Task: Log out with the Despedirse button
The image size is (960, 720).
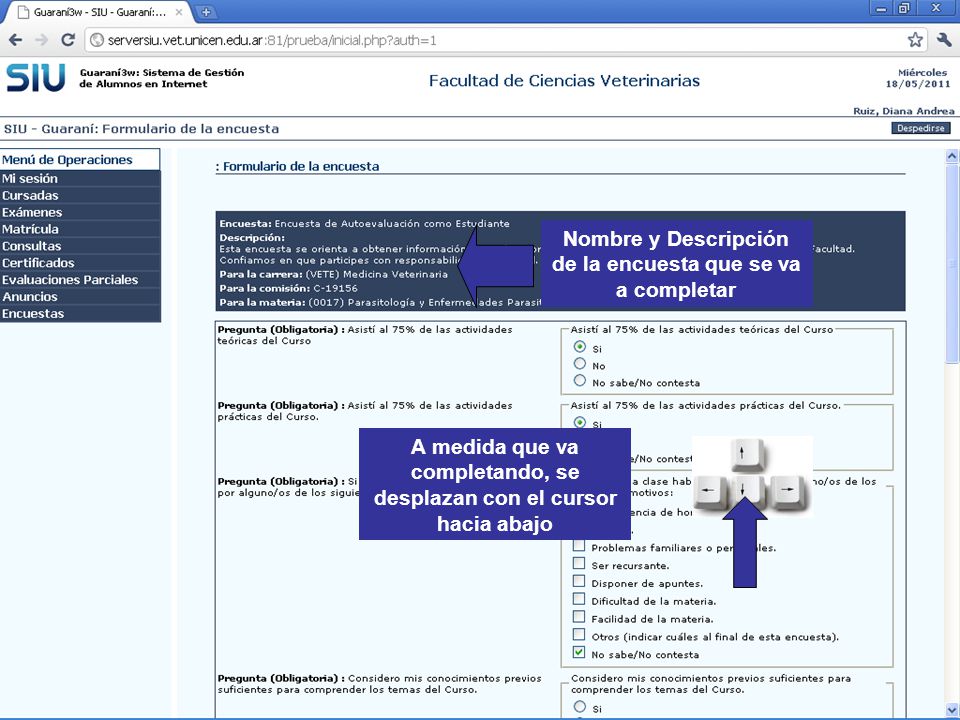Action: 921,128
